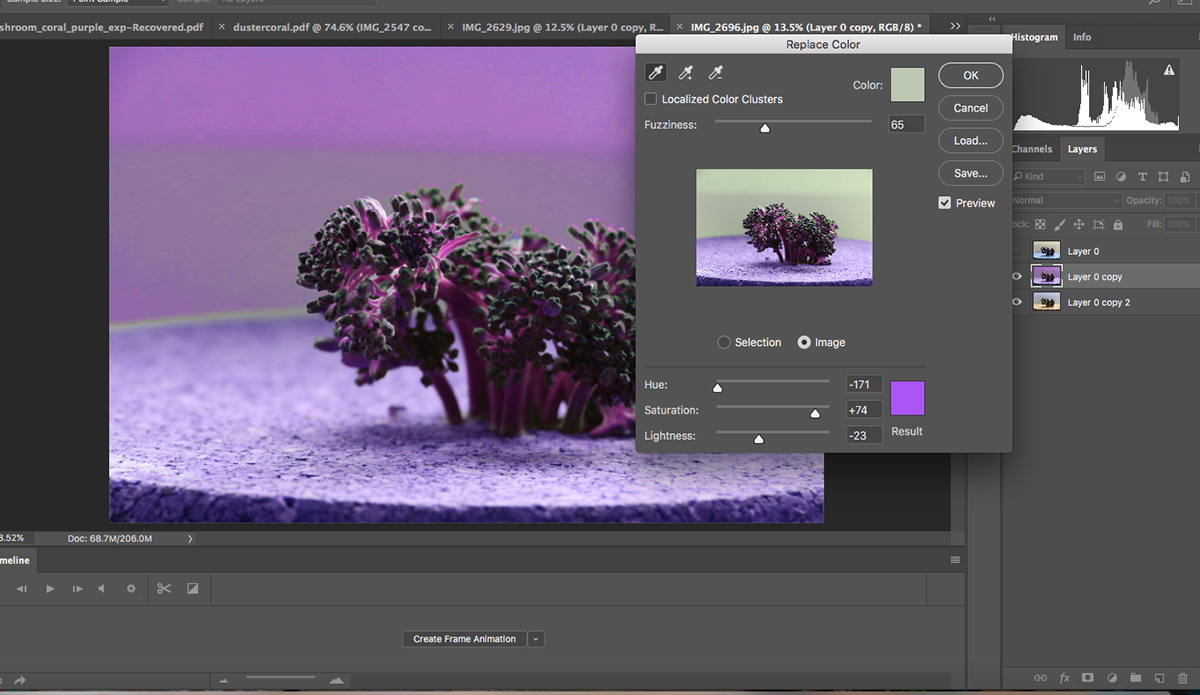Click the Save... button
The height and width of the screenshot is (695, 1200).
971,173
